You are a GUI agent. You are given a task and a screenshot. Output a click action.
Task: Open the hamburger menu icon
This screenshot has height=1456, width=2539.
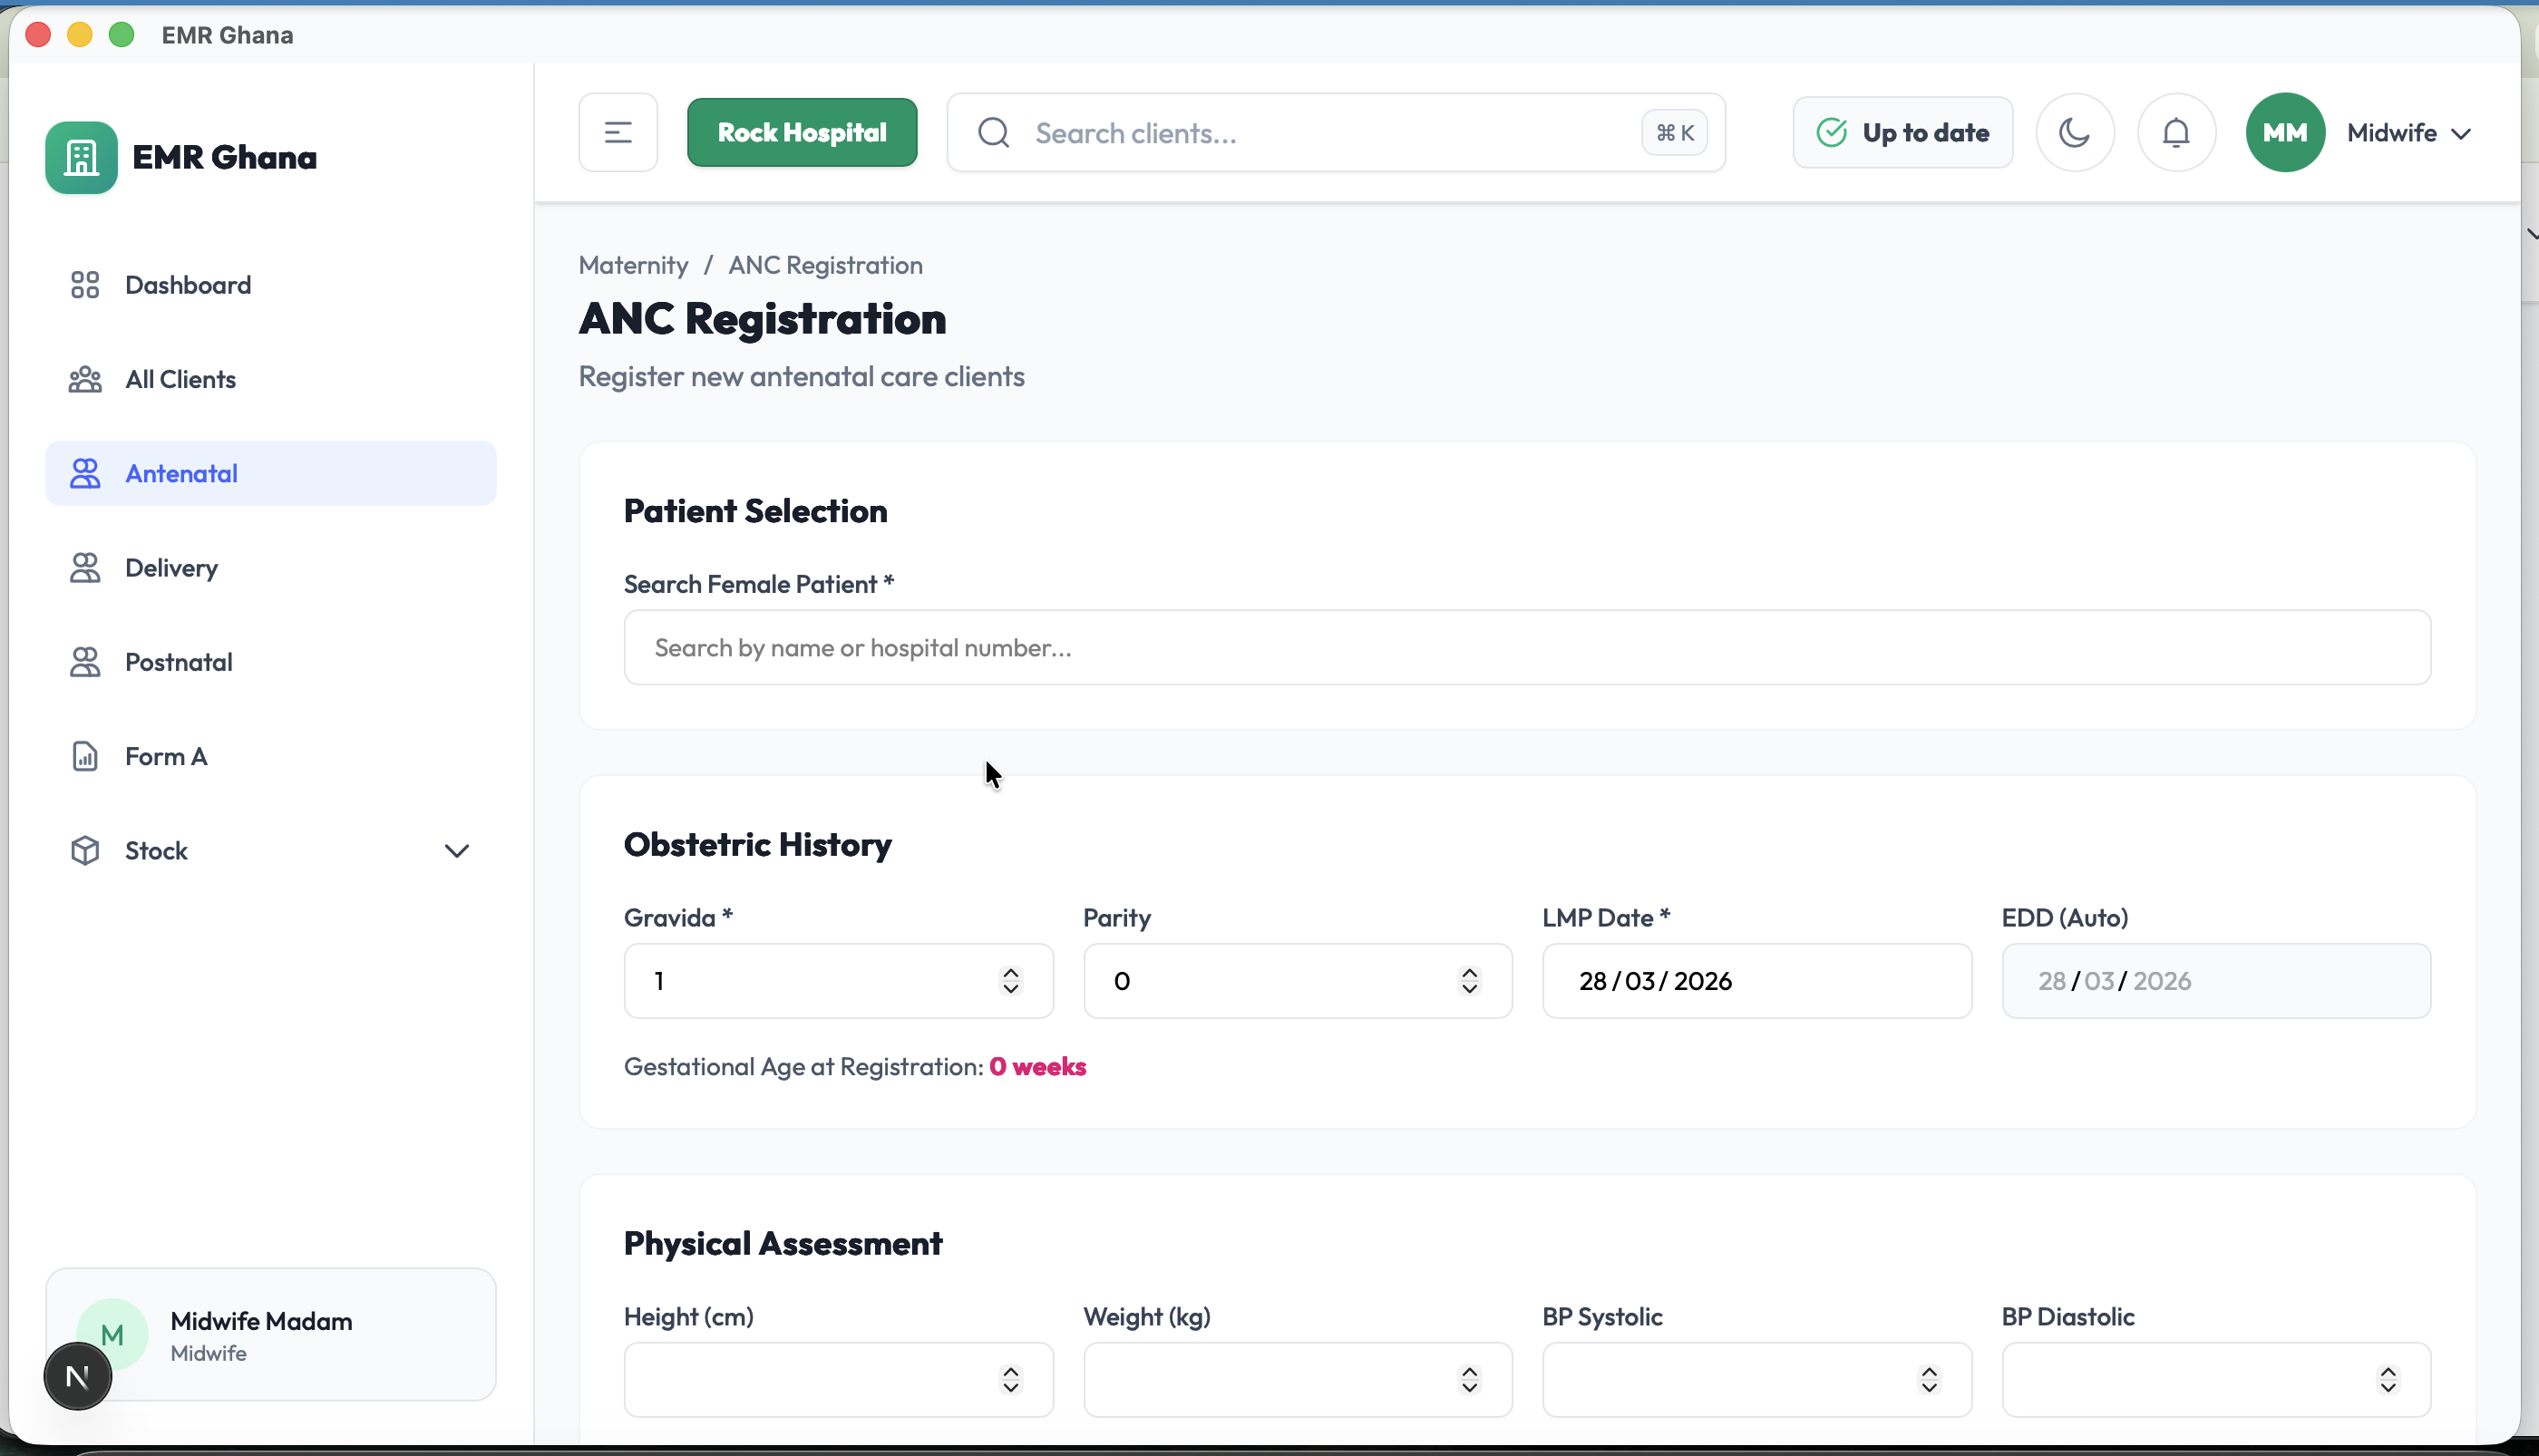coord(617,131)
